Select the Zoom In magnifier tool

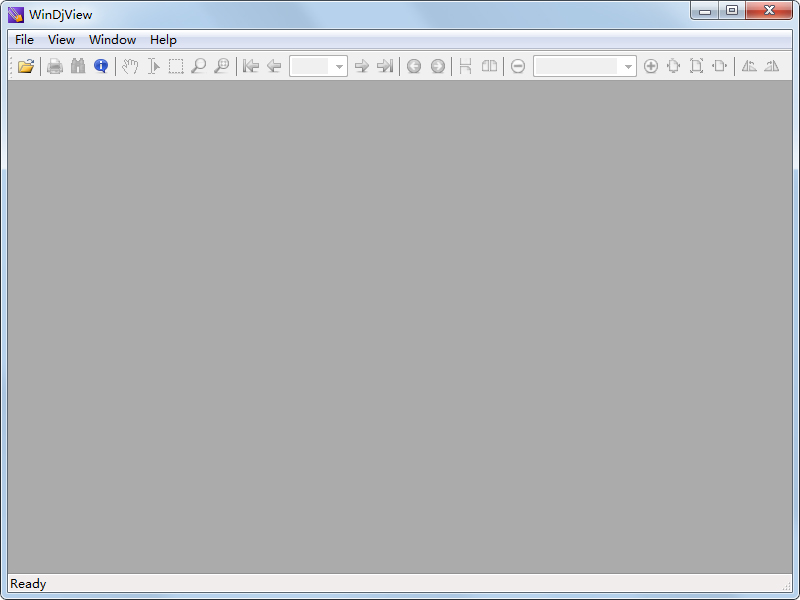point(199,66)
